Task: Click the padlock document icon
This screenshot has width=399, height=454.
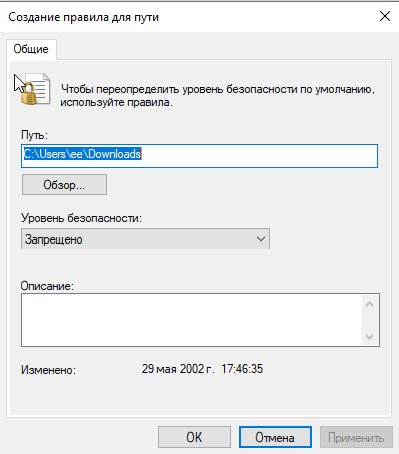Action: (x=35, y=89)
